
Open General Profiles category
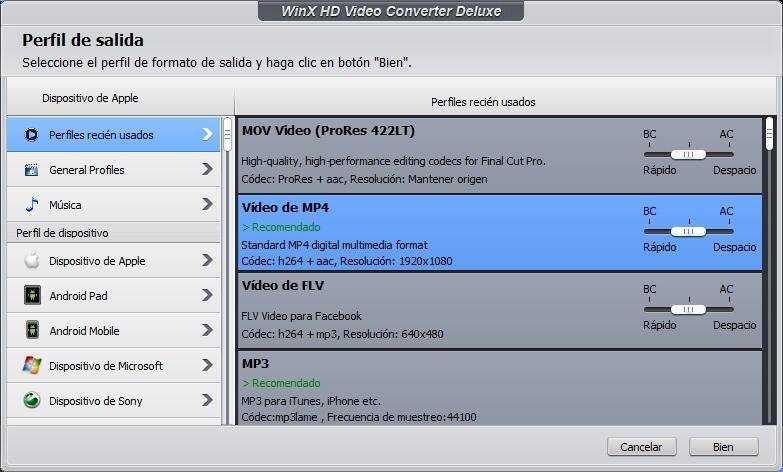coord(113,169)
